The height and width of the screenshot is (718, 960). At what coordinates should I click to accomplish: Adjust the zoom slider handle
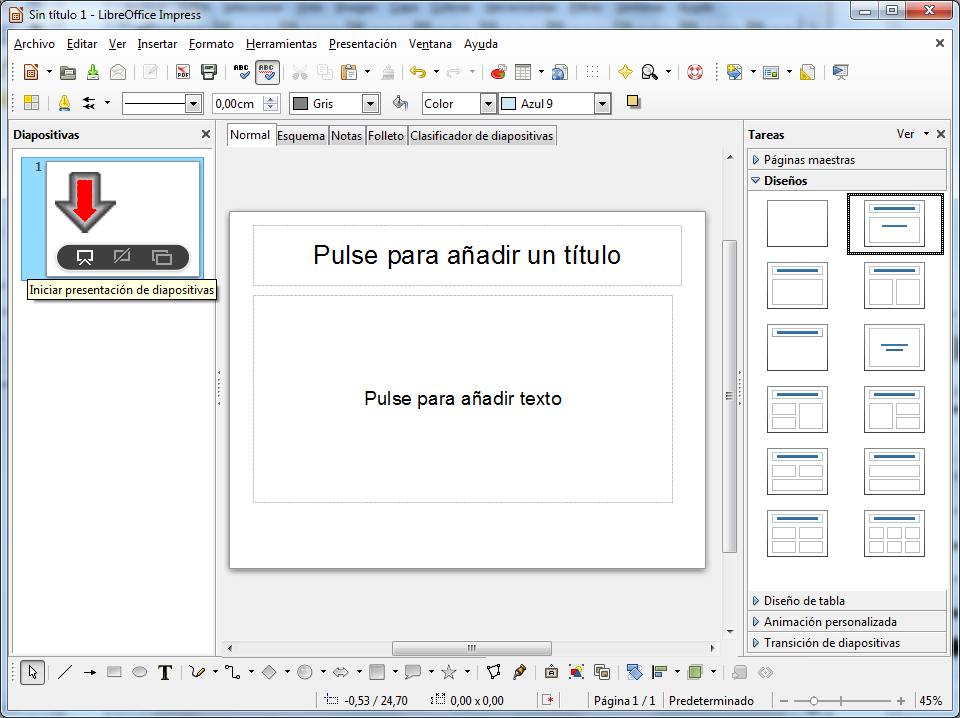point(814,701)
